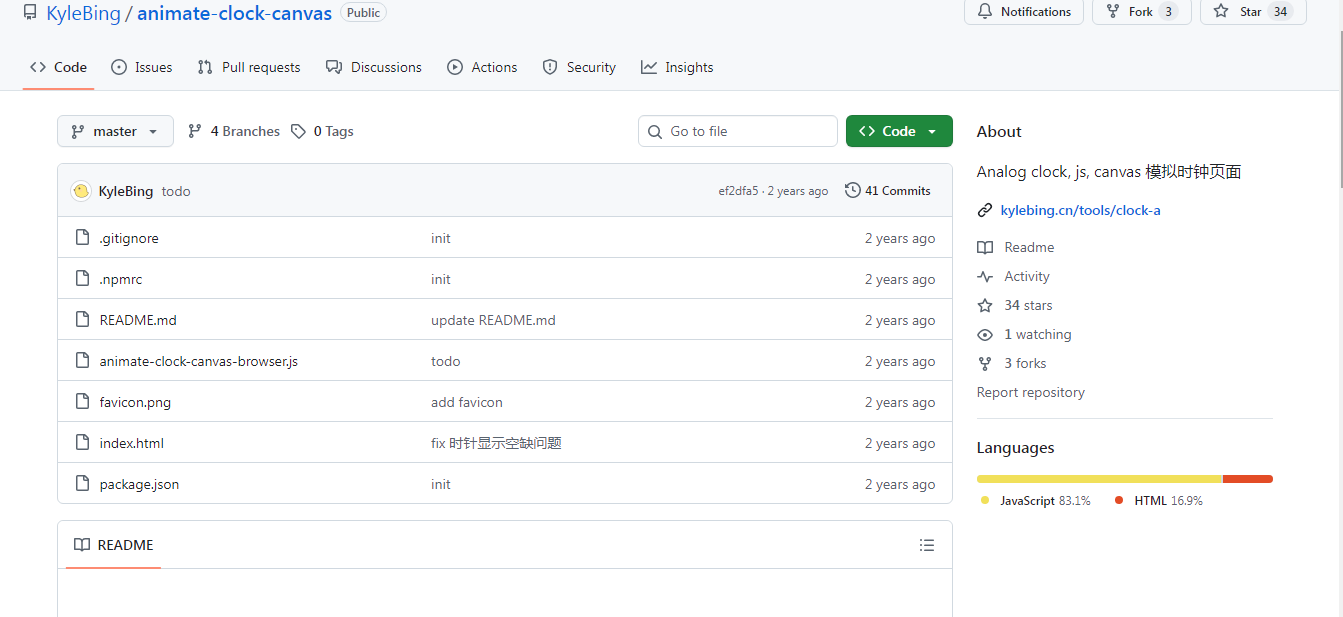
Task: Open the README.md file
Action: click(138, 320)
